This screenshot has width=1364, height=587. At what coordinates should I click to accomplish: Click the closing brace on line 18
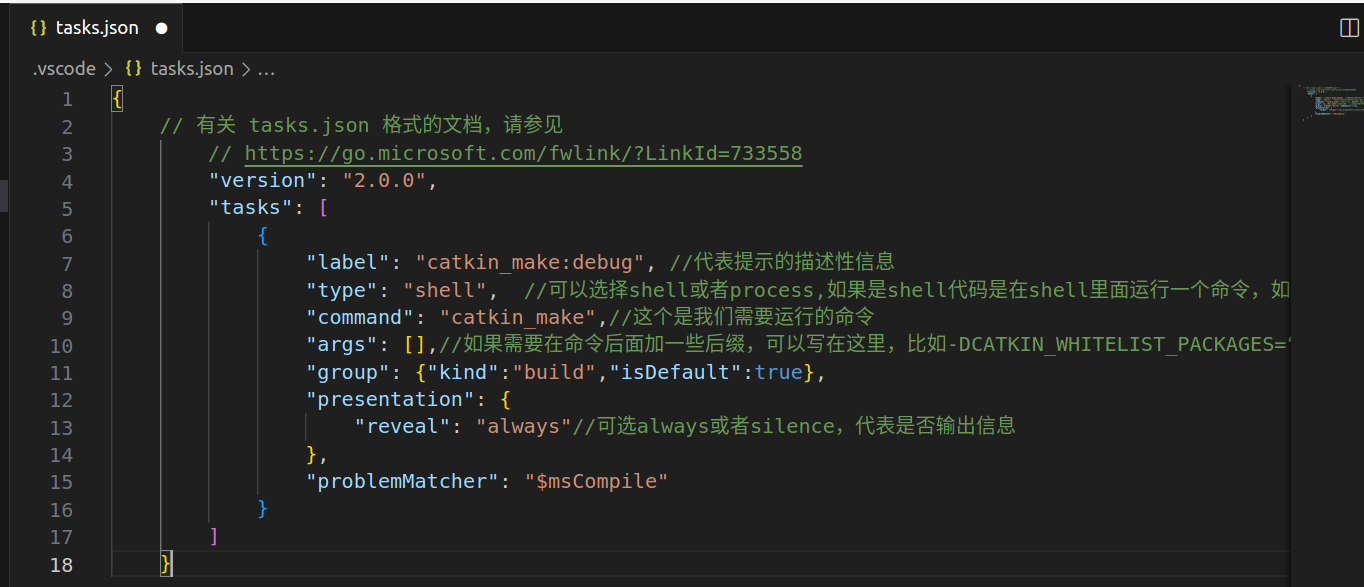pos(166,564)
